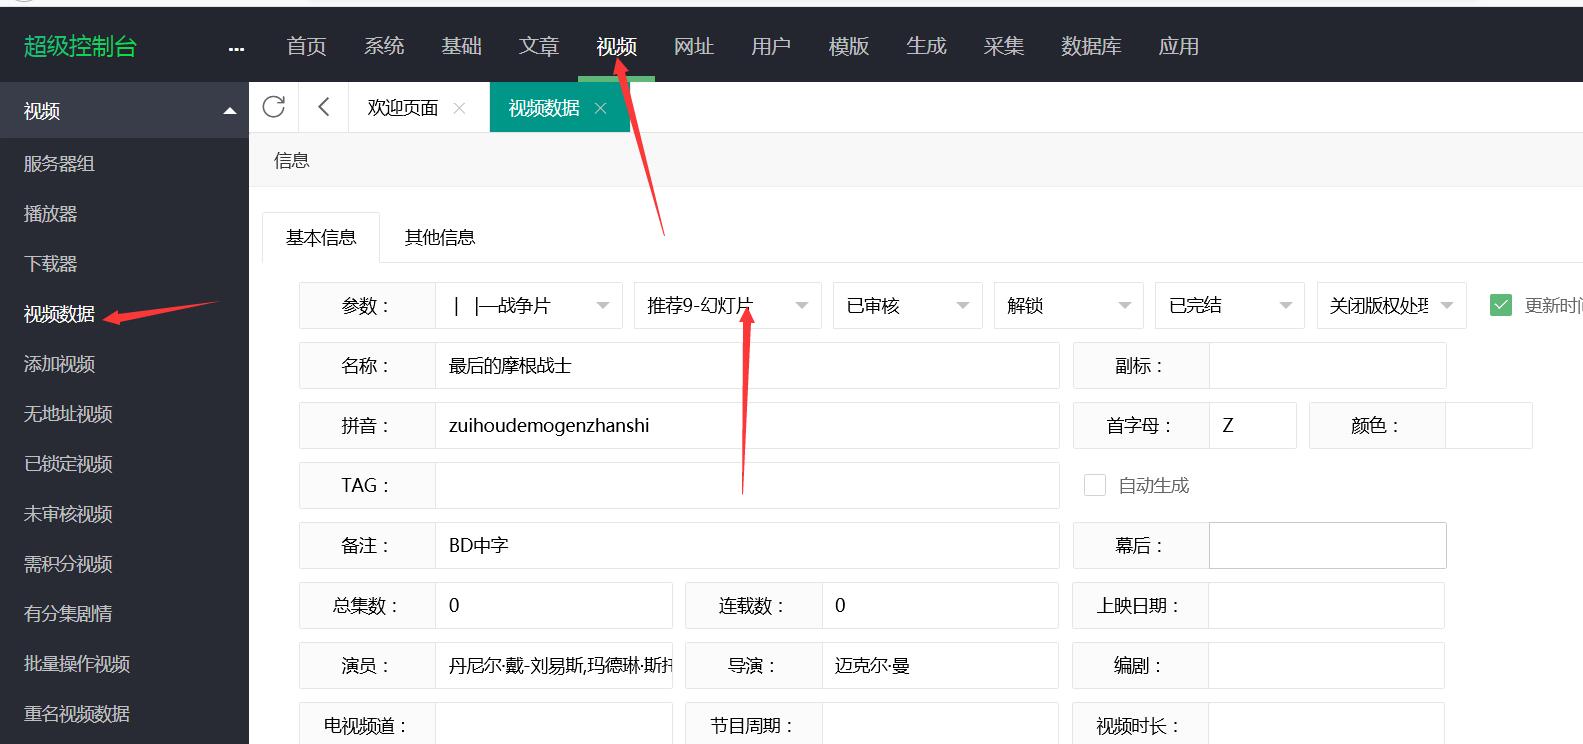This screenshot has height=744, width=1583.
Task: Open 文章 in the top navigation
Action: [x=539, y=46]
